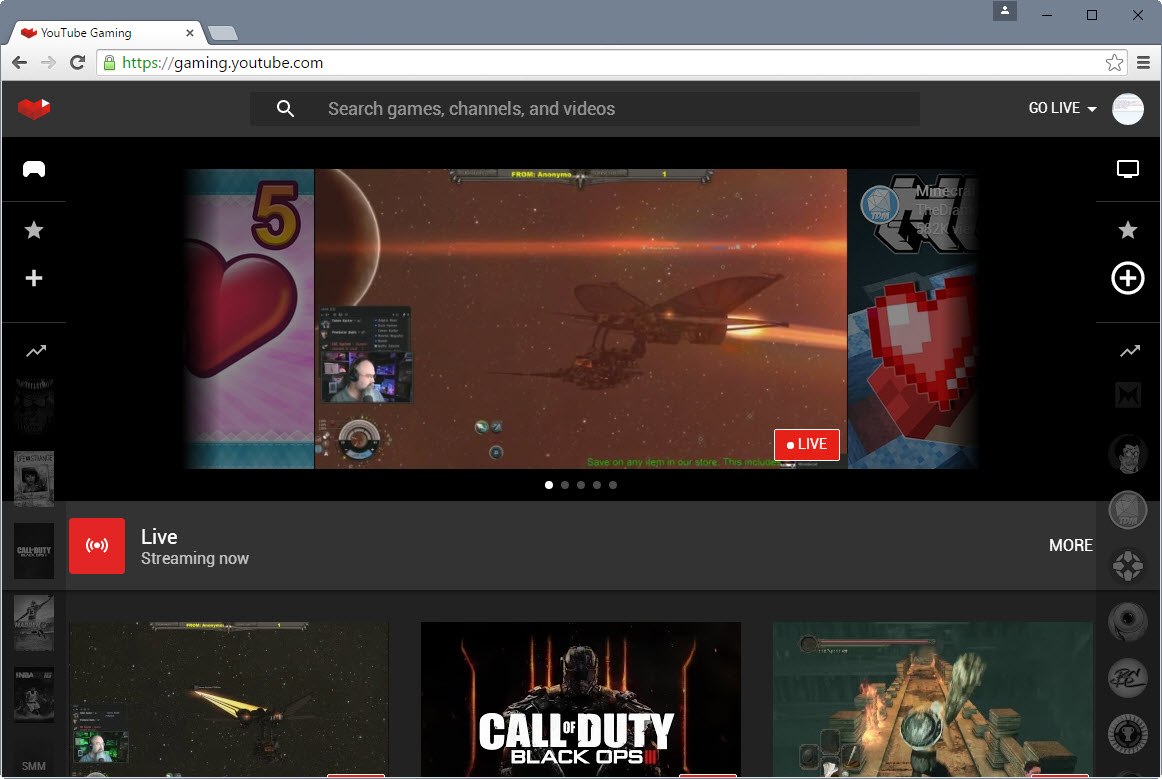Image resolution: width=1162 pixels, height=779 pixels.
Task: Select the first carousel dot
Action: 548,485
